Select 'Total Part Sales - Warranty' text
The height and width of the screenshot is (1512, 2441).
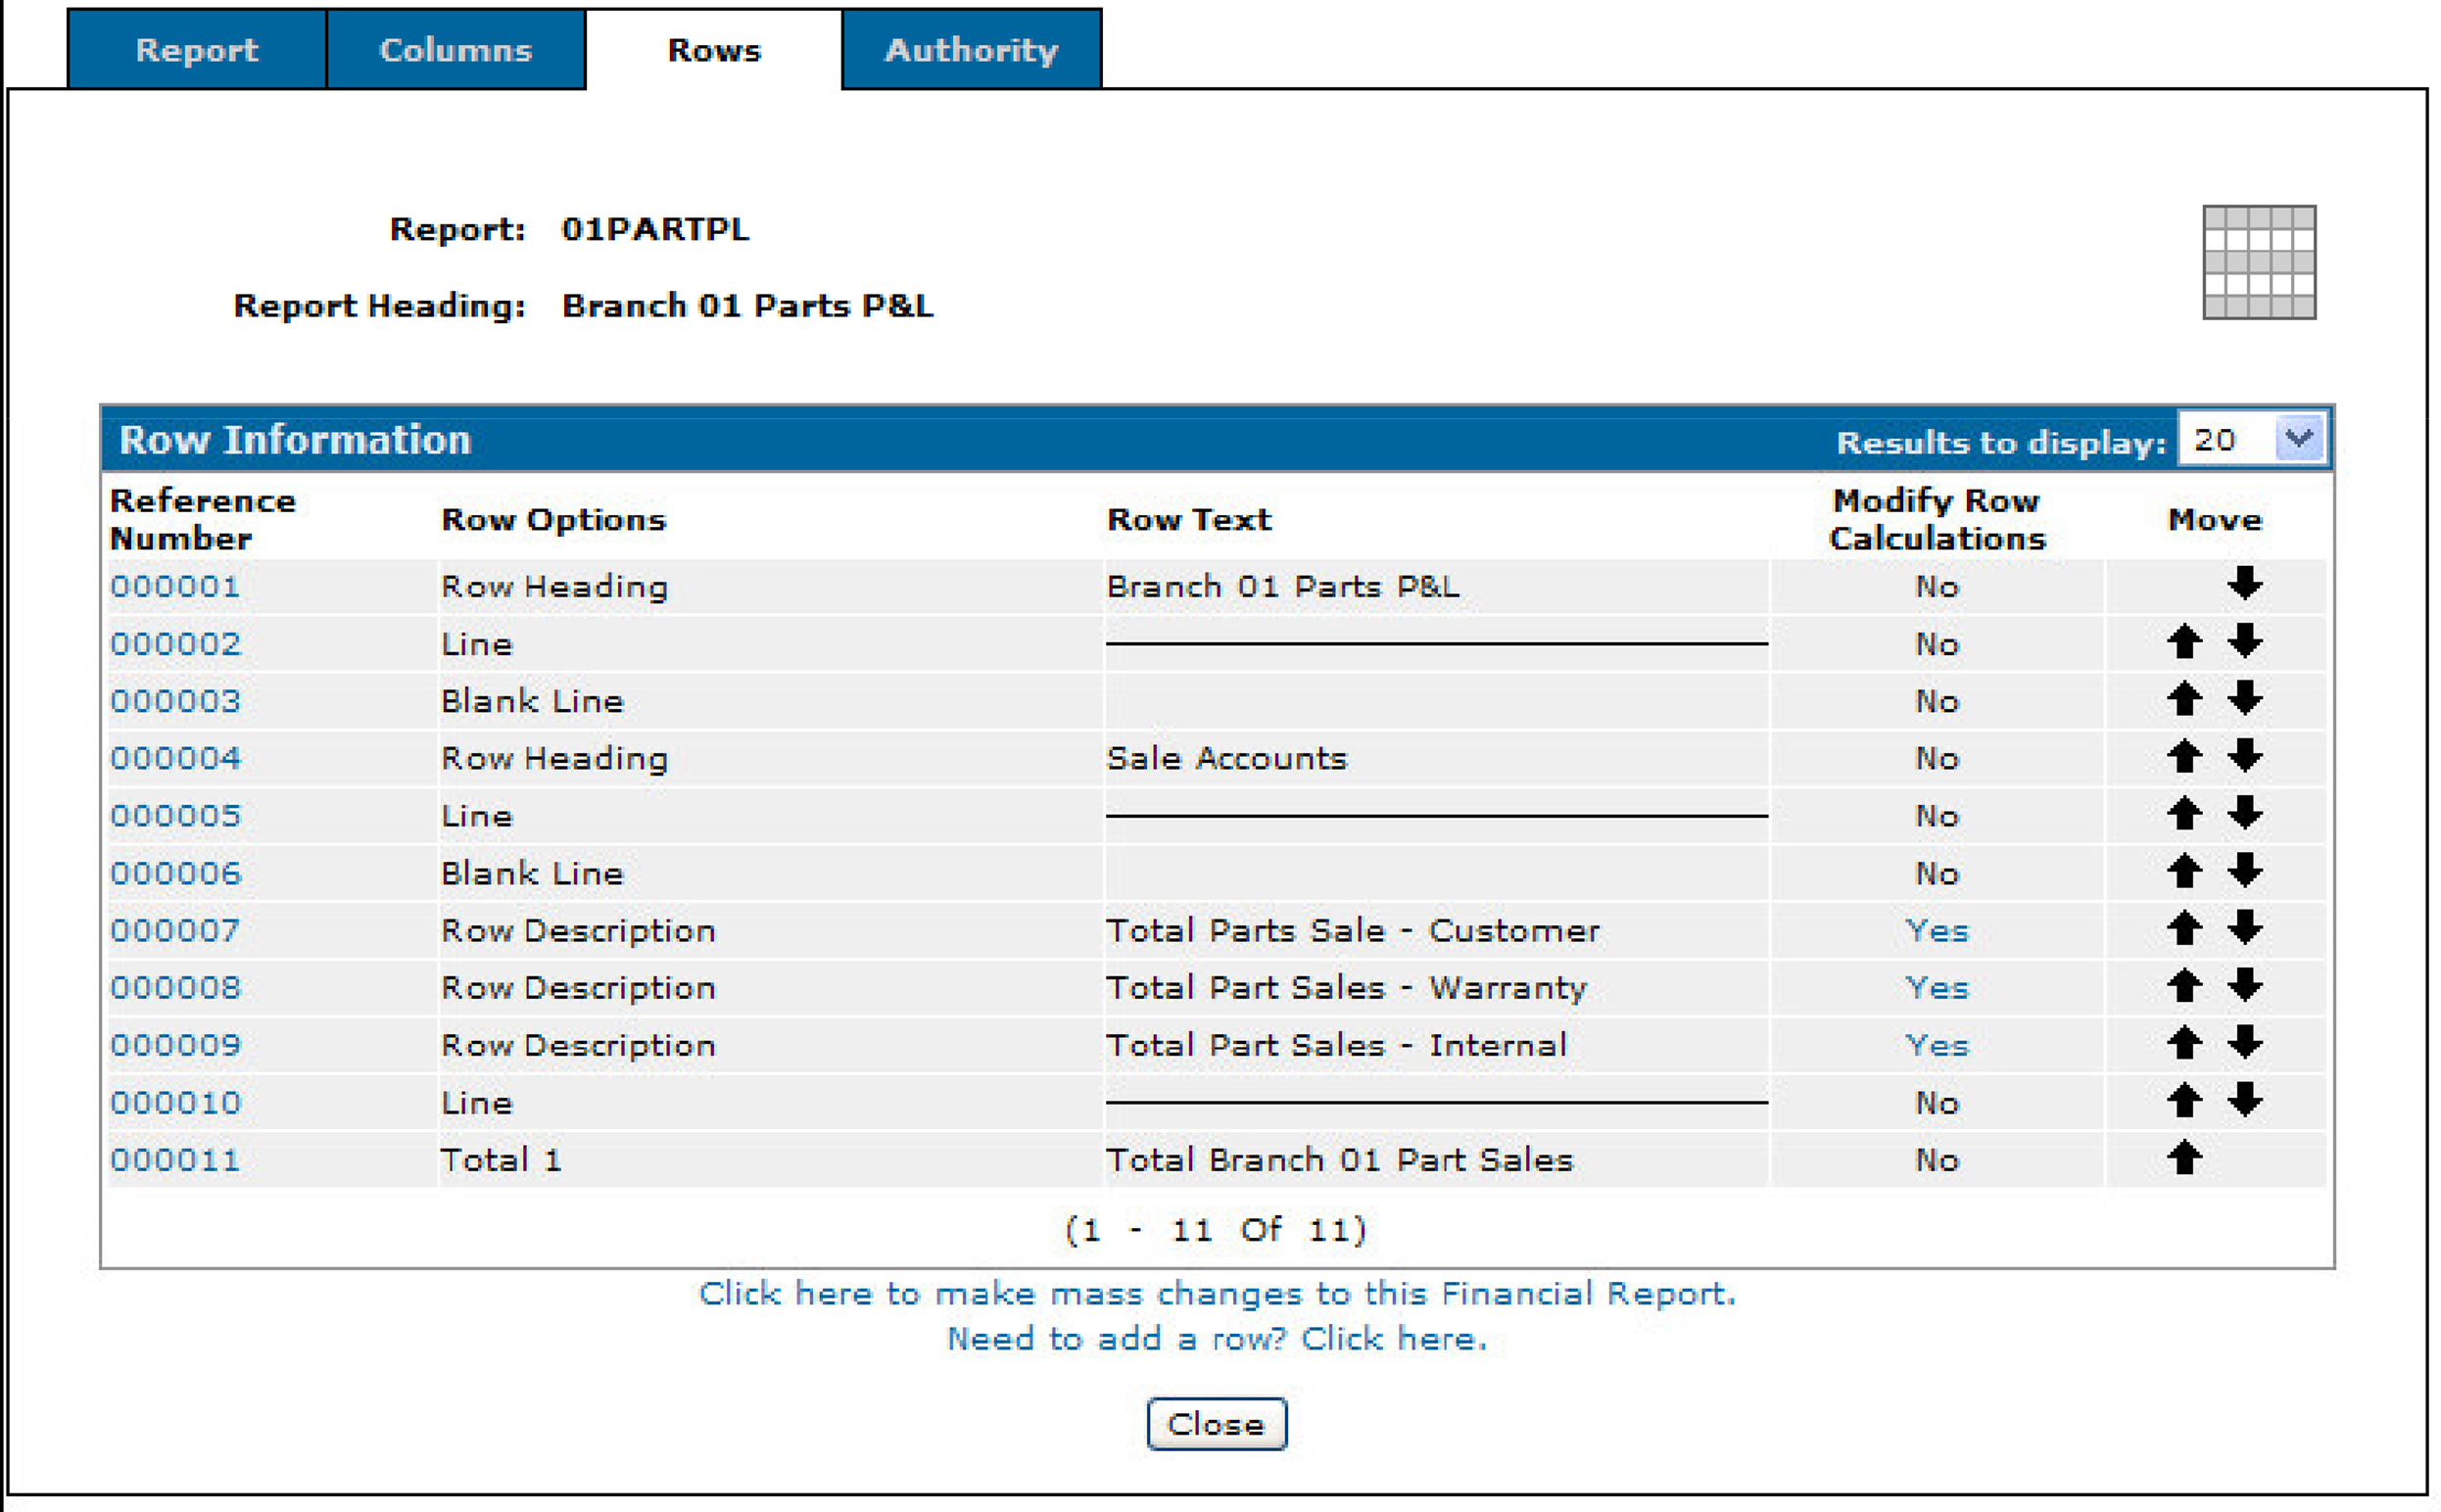pos(1346,988)
